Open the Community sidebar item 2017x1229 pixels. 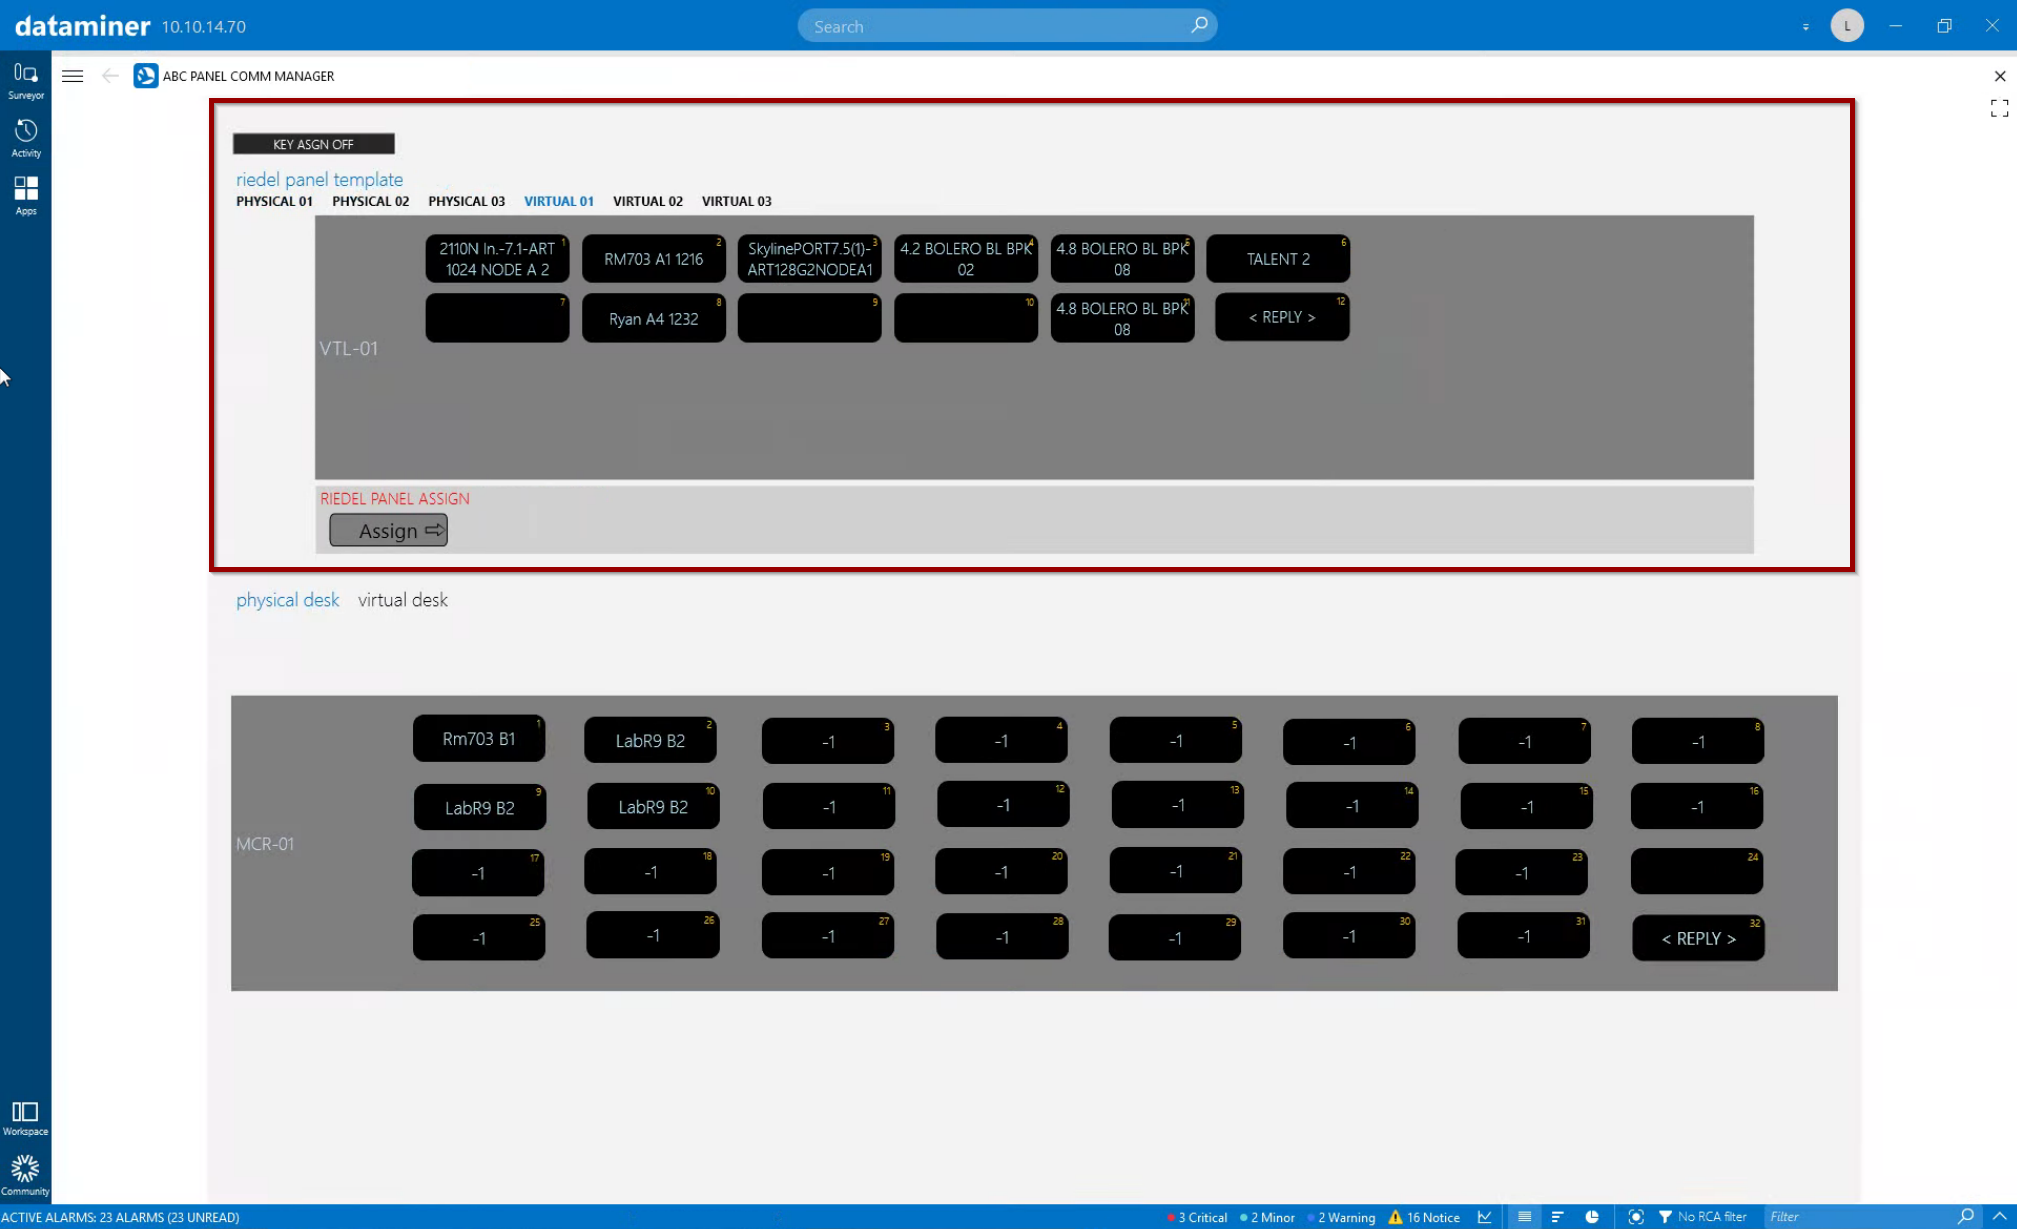[25, 1175]
